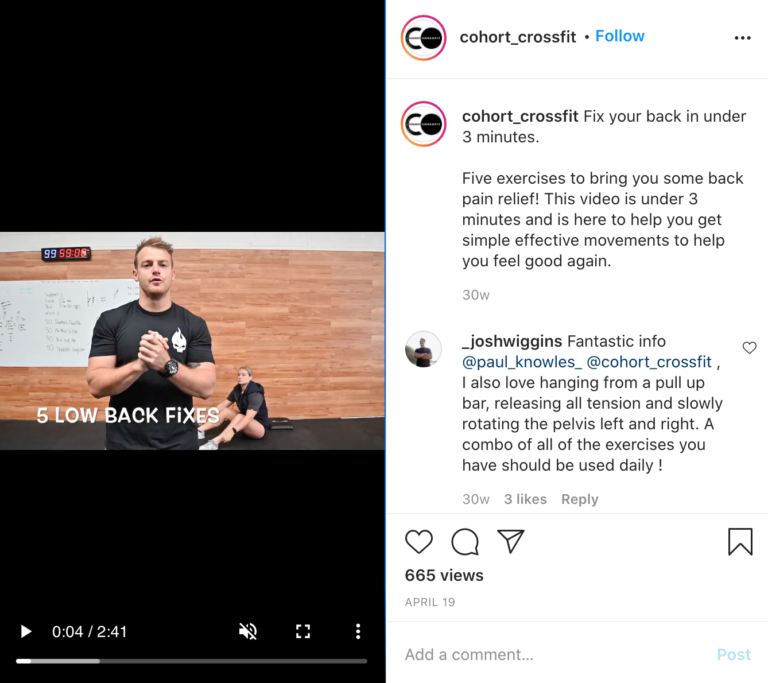Like the post with heart icon
Screen dimensions: 768x683
click(x=419, y=542)
